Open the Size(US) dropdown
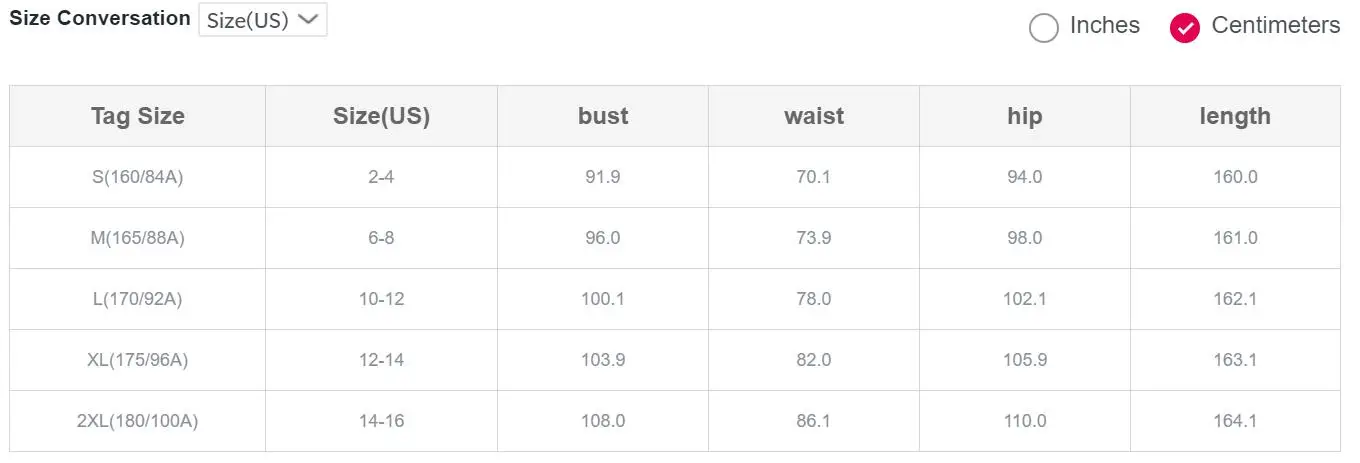Image resolution: width=1360 pixels, height=463 pixels. pos(263,20)
